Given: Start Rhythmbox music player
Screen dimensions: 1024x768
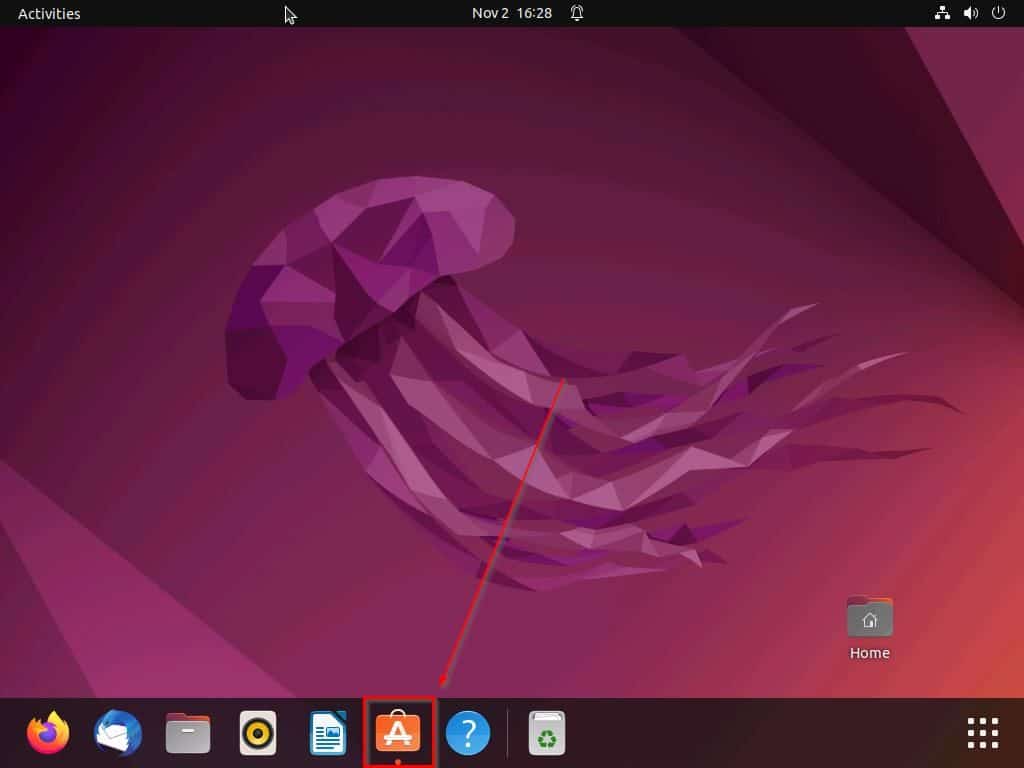Looking at the screenshot, I should tap(258, 733).
